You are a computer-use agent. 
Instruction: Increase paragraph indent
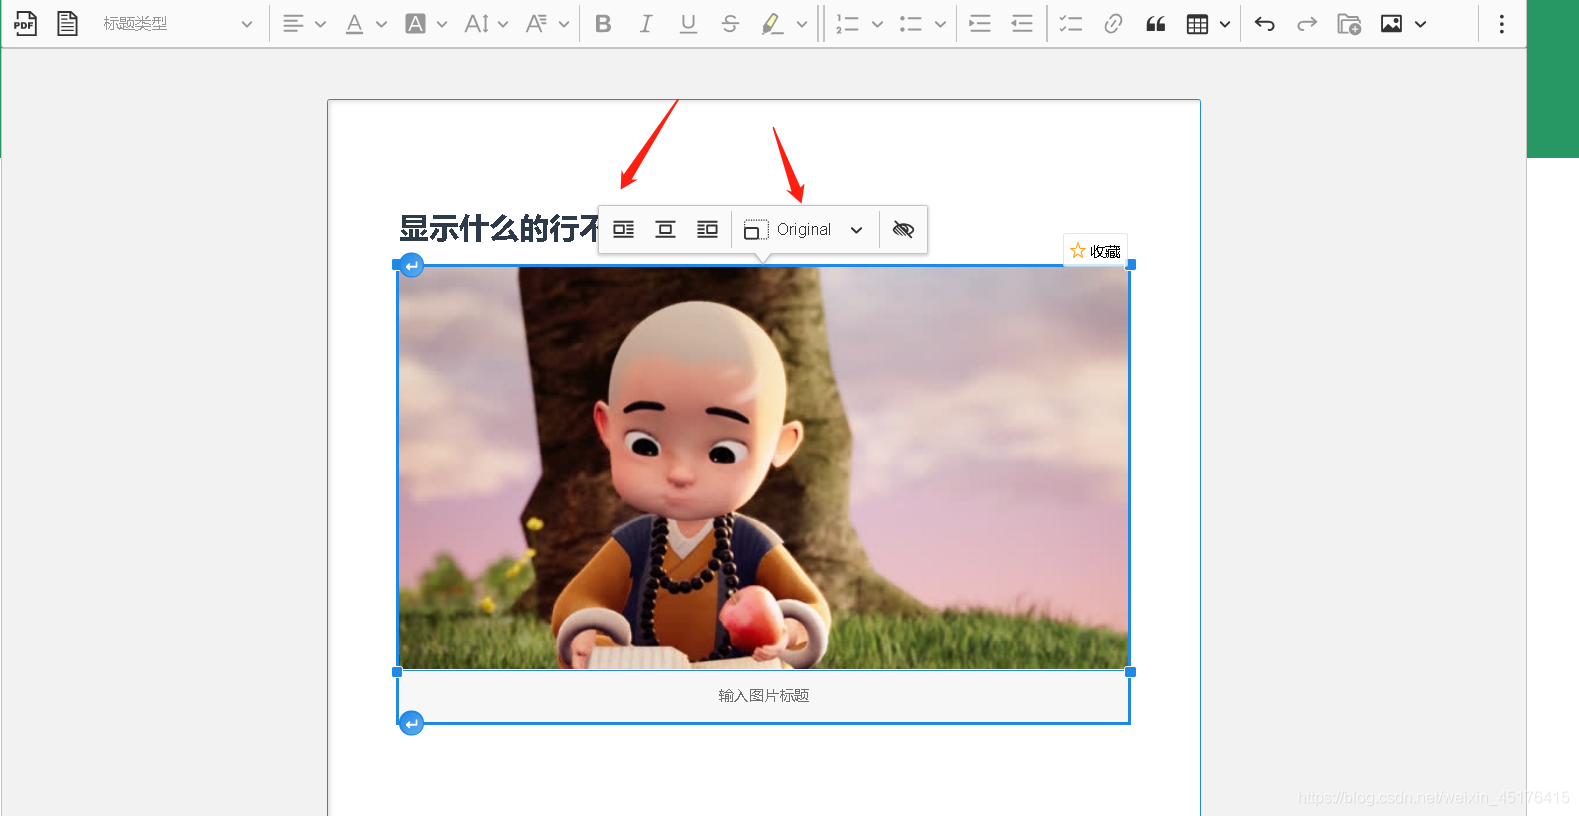coord(980,23)
